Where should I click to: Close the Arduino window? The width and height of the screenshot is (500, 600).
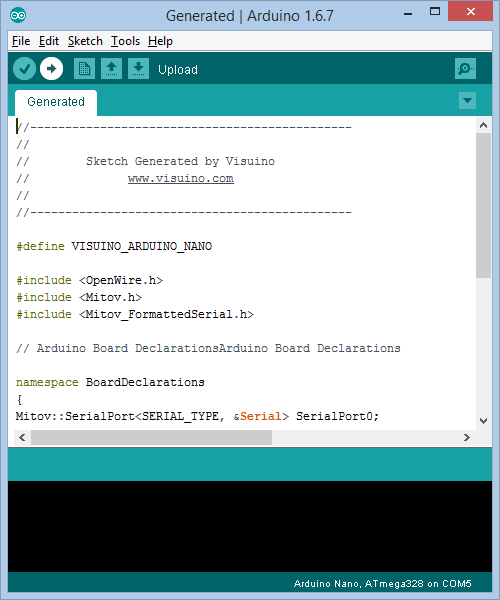point(471,11)
